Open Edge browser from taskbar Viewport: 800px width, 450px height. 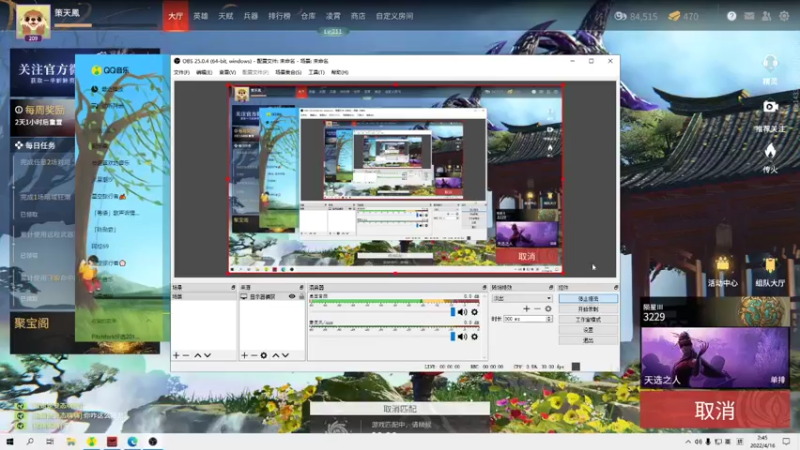tap(132, 441)
